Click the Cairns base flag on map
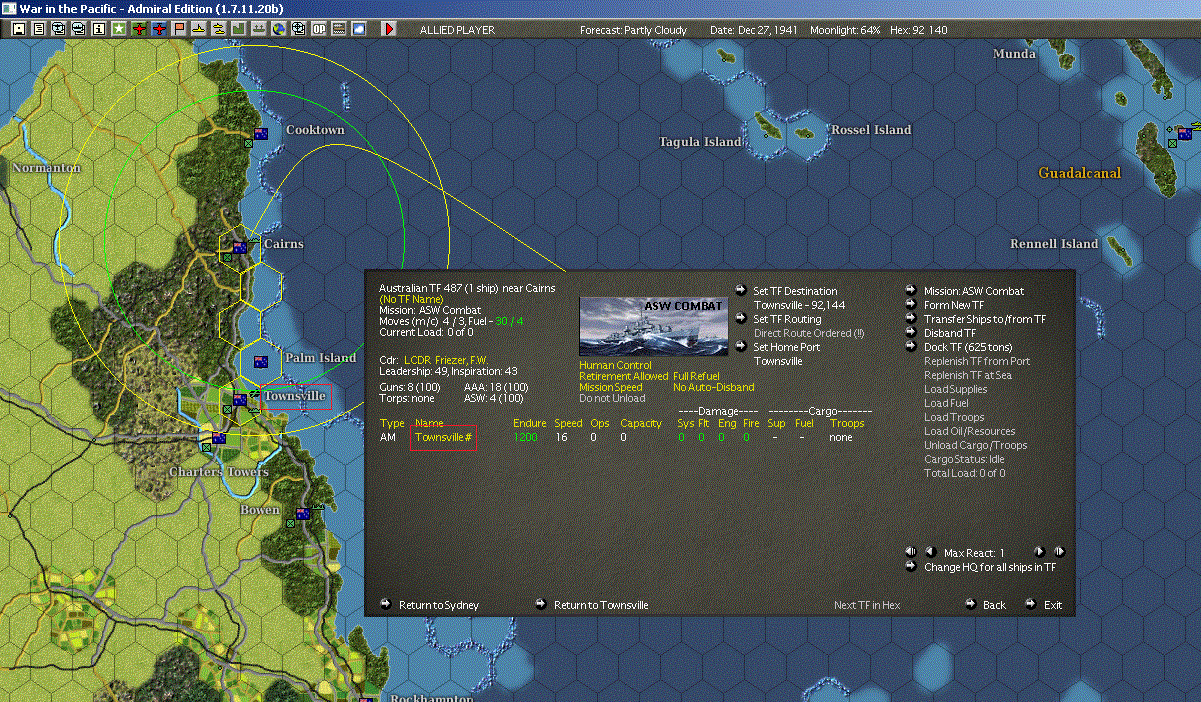Image resolution: width=1201 pixels, height=702 pixels. click(x=239, y=246)
